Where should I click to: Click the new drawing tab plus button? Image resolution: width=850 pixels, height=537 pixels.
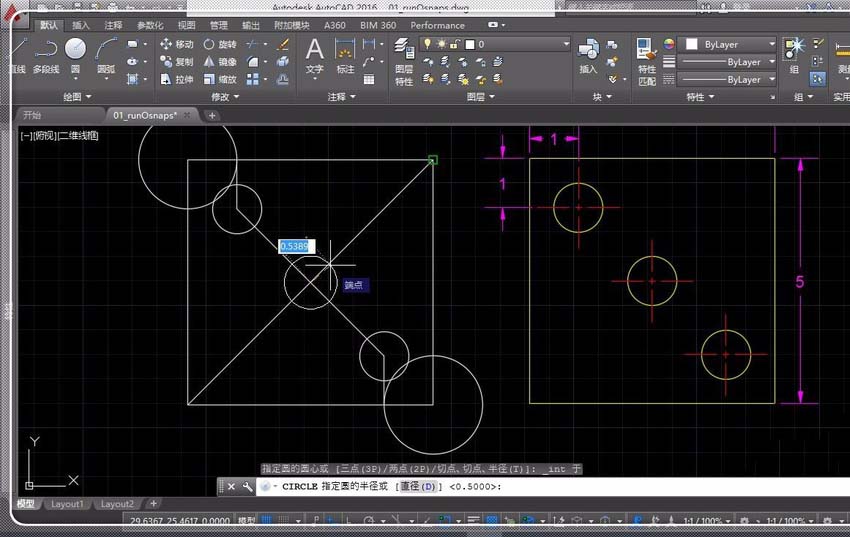[x=212, y=115]
